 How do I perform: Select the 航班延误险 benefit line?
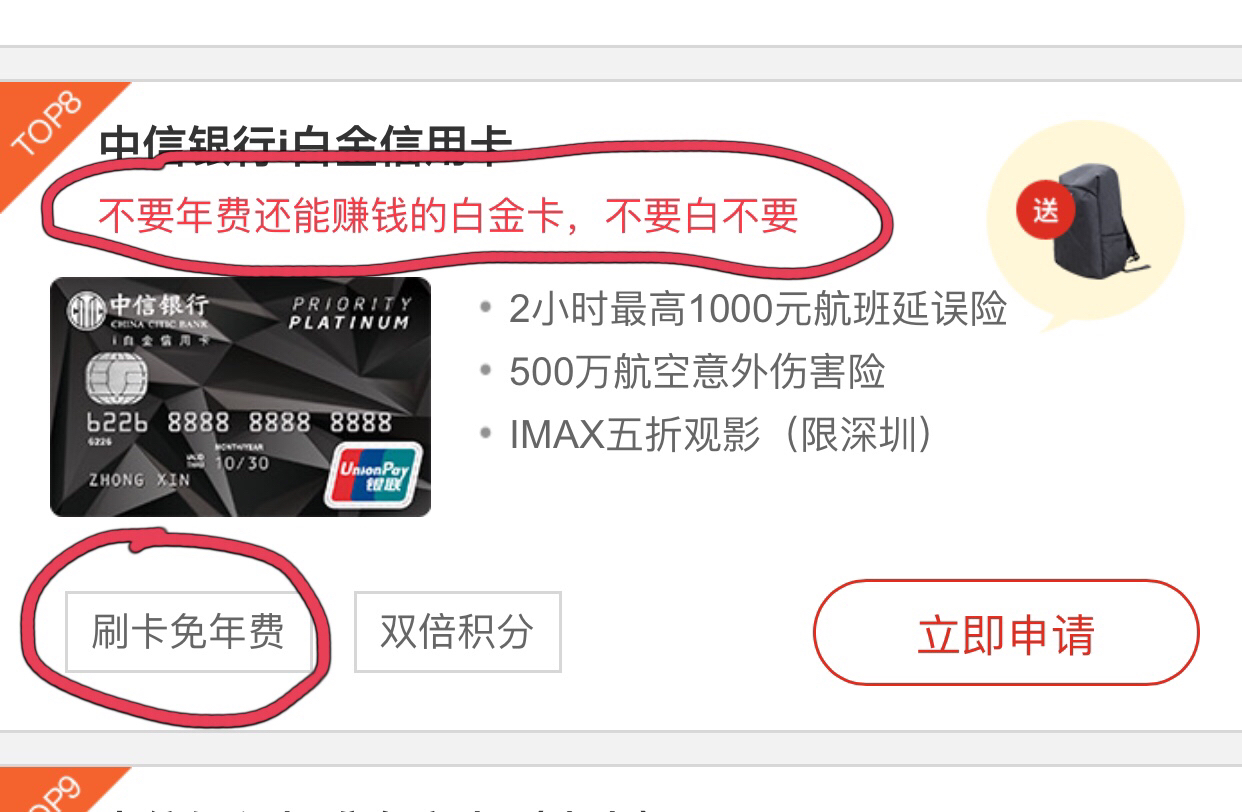[757, 310]
